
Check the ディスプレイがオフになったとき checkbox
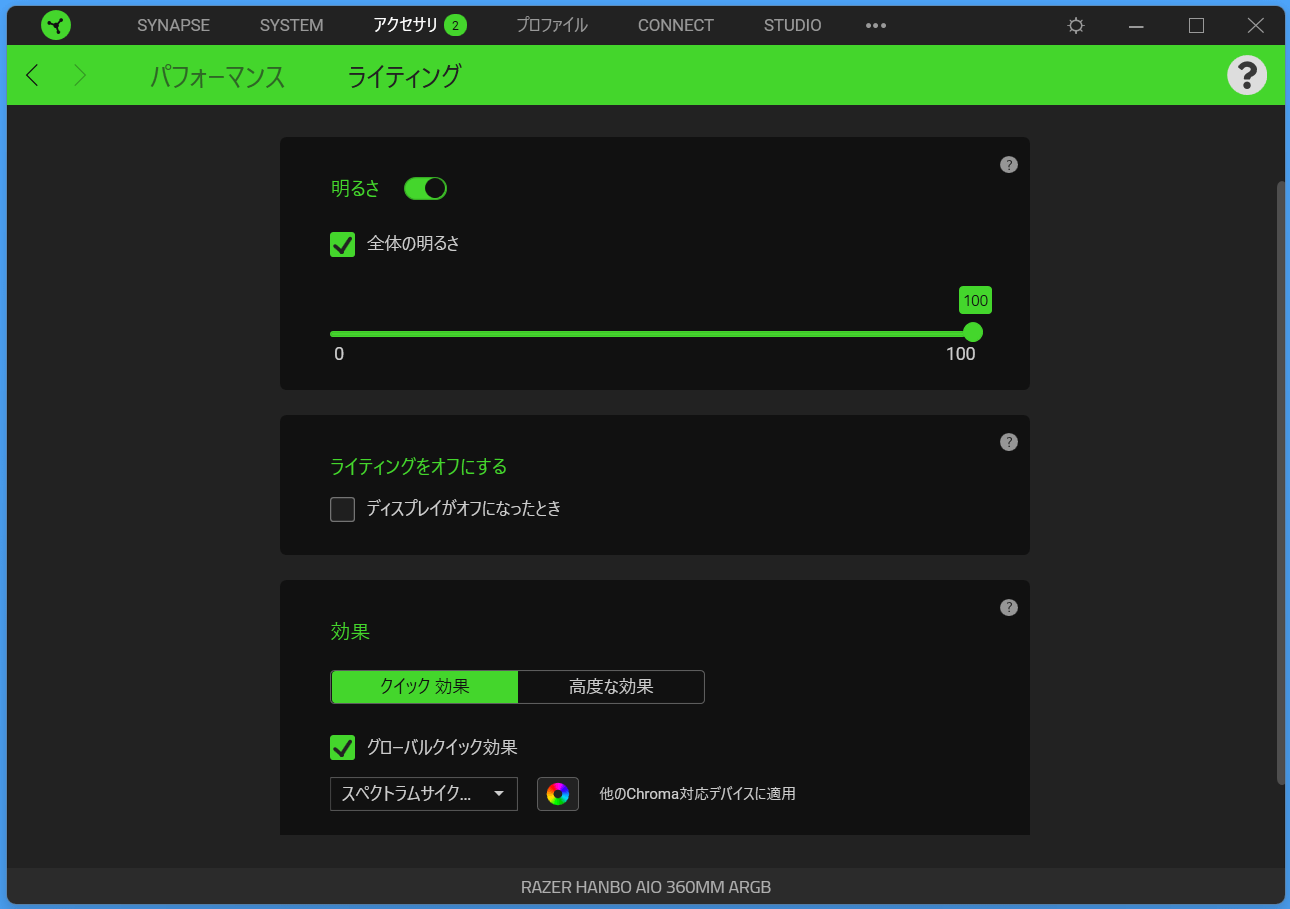(343, 510)
